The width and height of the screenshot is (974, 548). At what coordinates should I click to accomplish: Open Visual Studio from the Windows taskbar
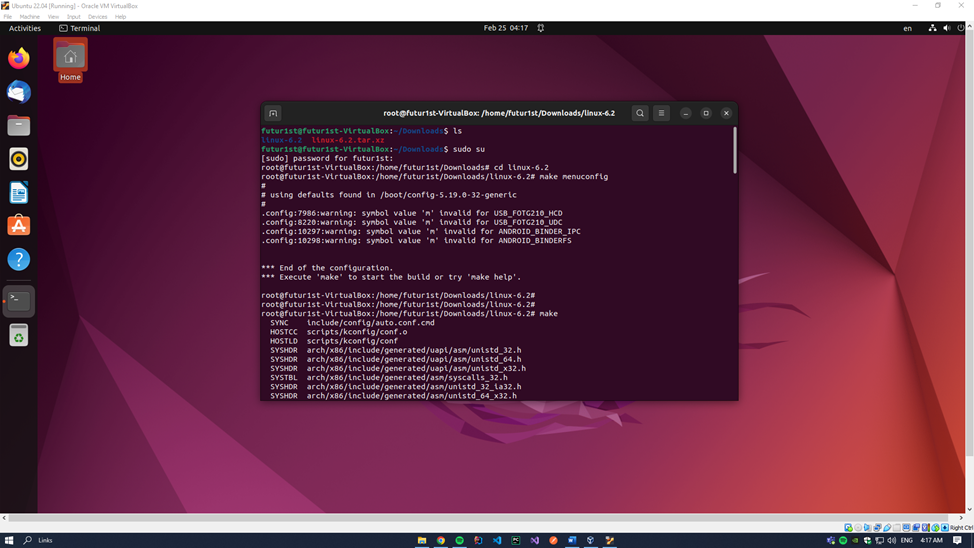pyautogui.click(x=534, y=540)
